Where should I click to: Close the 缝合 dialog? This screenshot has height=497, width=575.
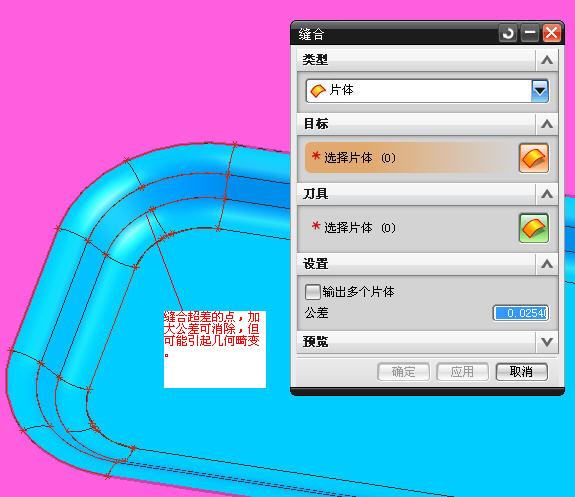point(552,34)
